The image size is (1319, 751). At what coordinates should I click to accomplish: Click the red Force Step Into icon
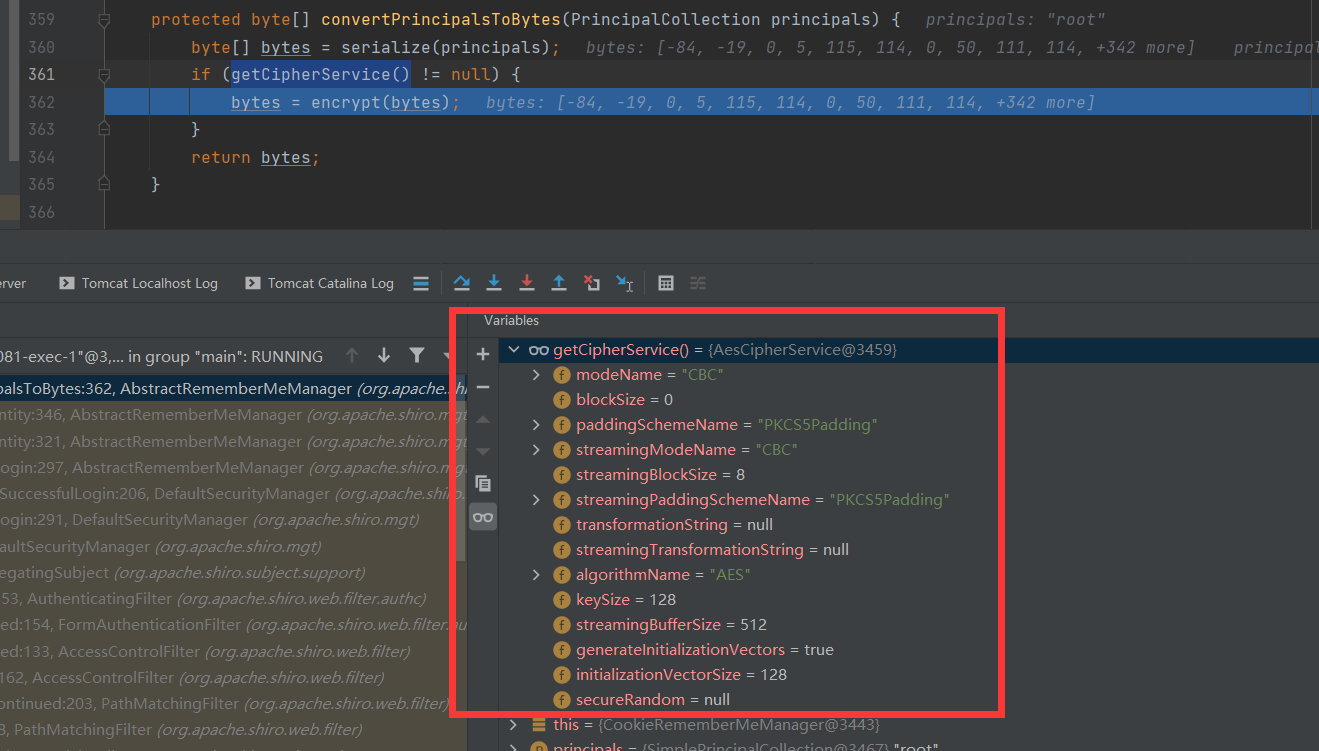(526, 284)
